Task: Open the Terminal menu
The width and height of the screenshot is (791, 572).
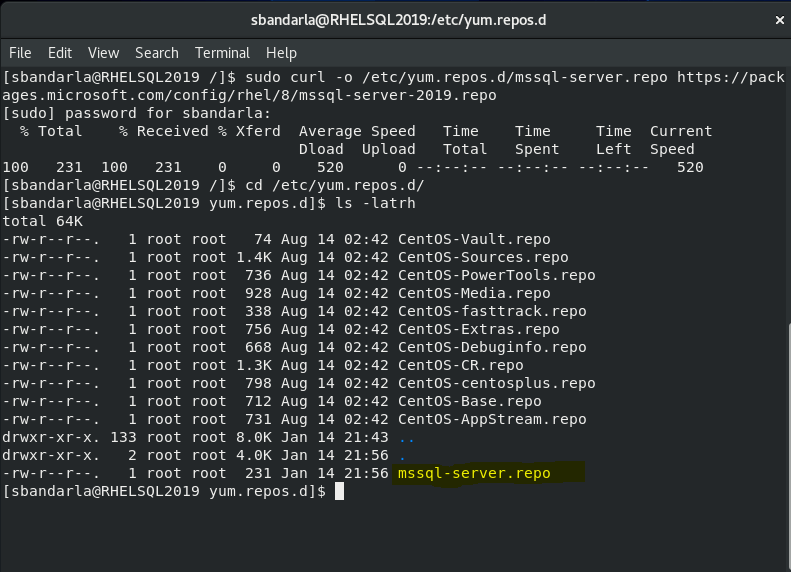Action: pyautogui.click(x=222, y=53)
